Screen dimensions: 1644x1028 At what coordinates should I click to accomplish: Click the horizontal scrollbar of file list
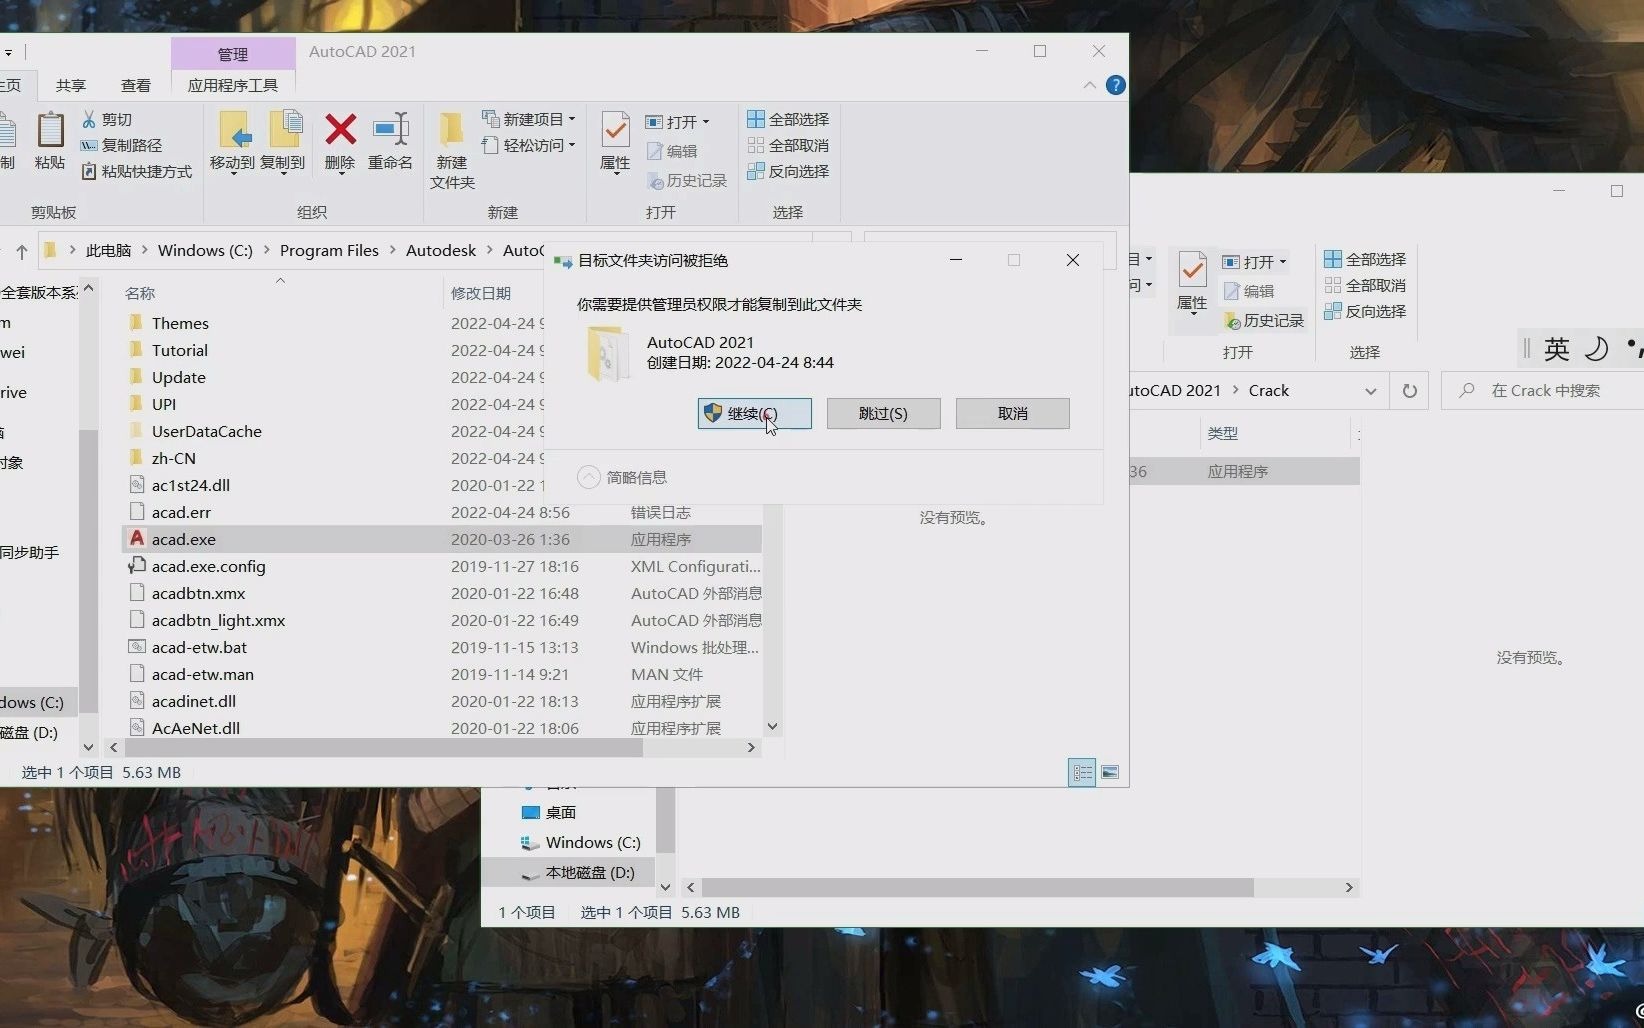(x=384, y=748)
